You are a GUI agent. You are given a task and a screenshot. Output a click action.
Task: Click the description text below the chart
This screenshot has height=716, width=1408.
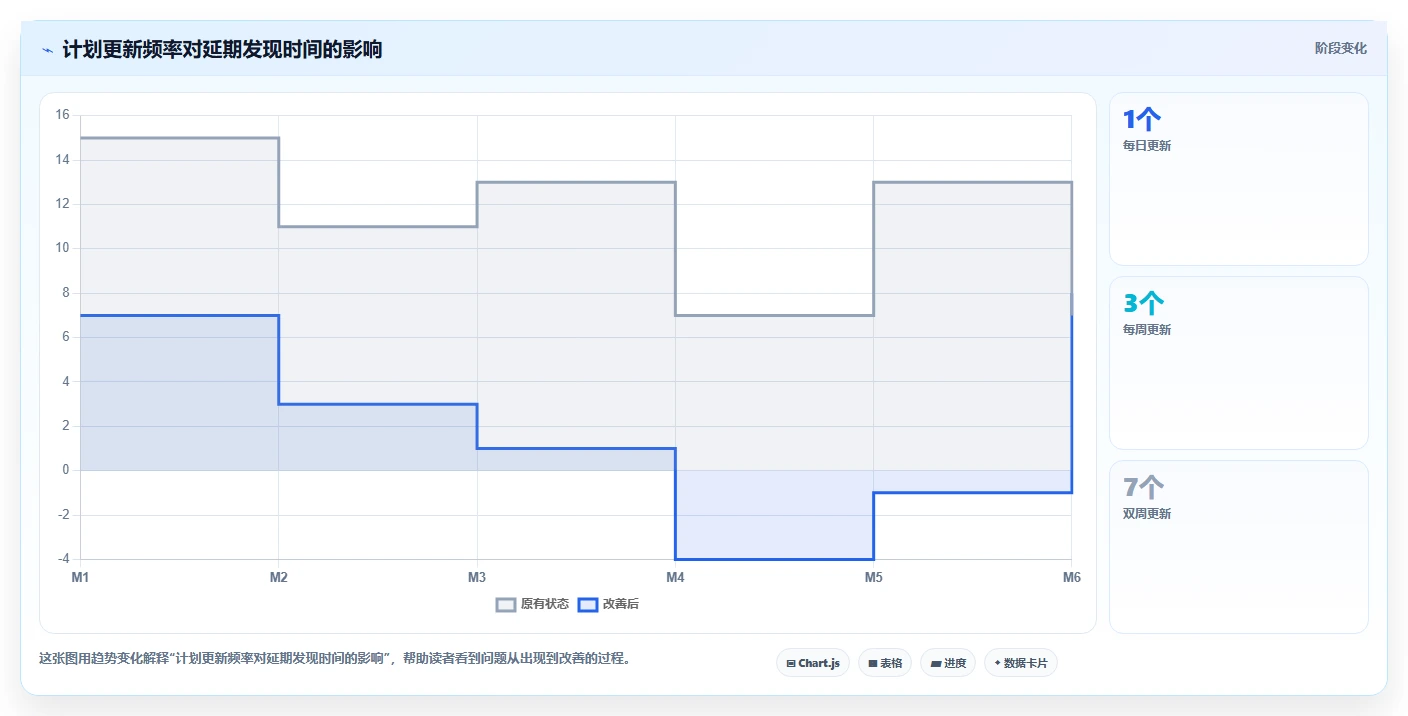click(336, 659)
